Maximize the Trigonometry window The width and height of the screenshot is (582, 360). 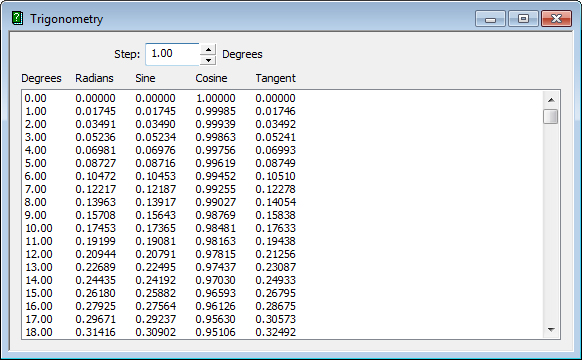coord(523,19)
